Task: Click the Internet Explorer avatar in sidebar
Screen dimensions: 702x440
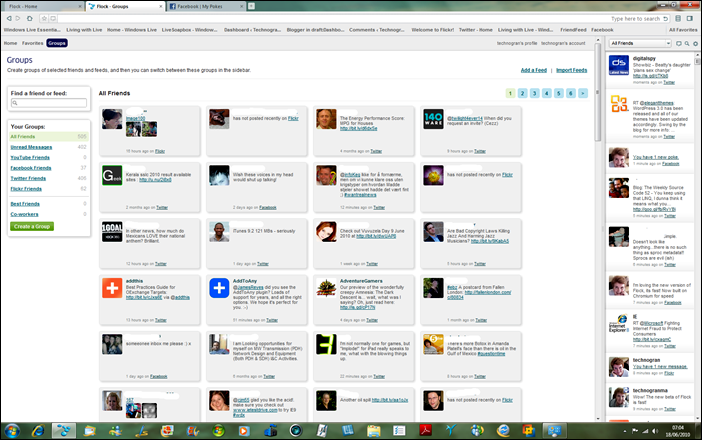Action: [619, 323]
